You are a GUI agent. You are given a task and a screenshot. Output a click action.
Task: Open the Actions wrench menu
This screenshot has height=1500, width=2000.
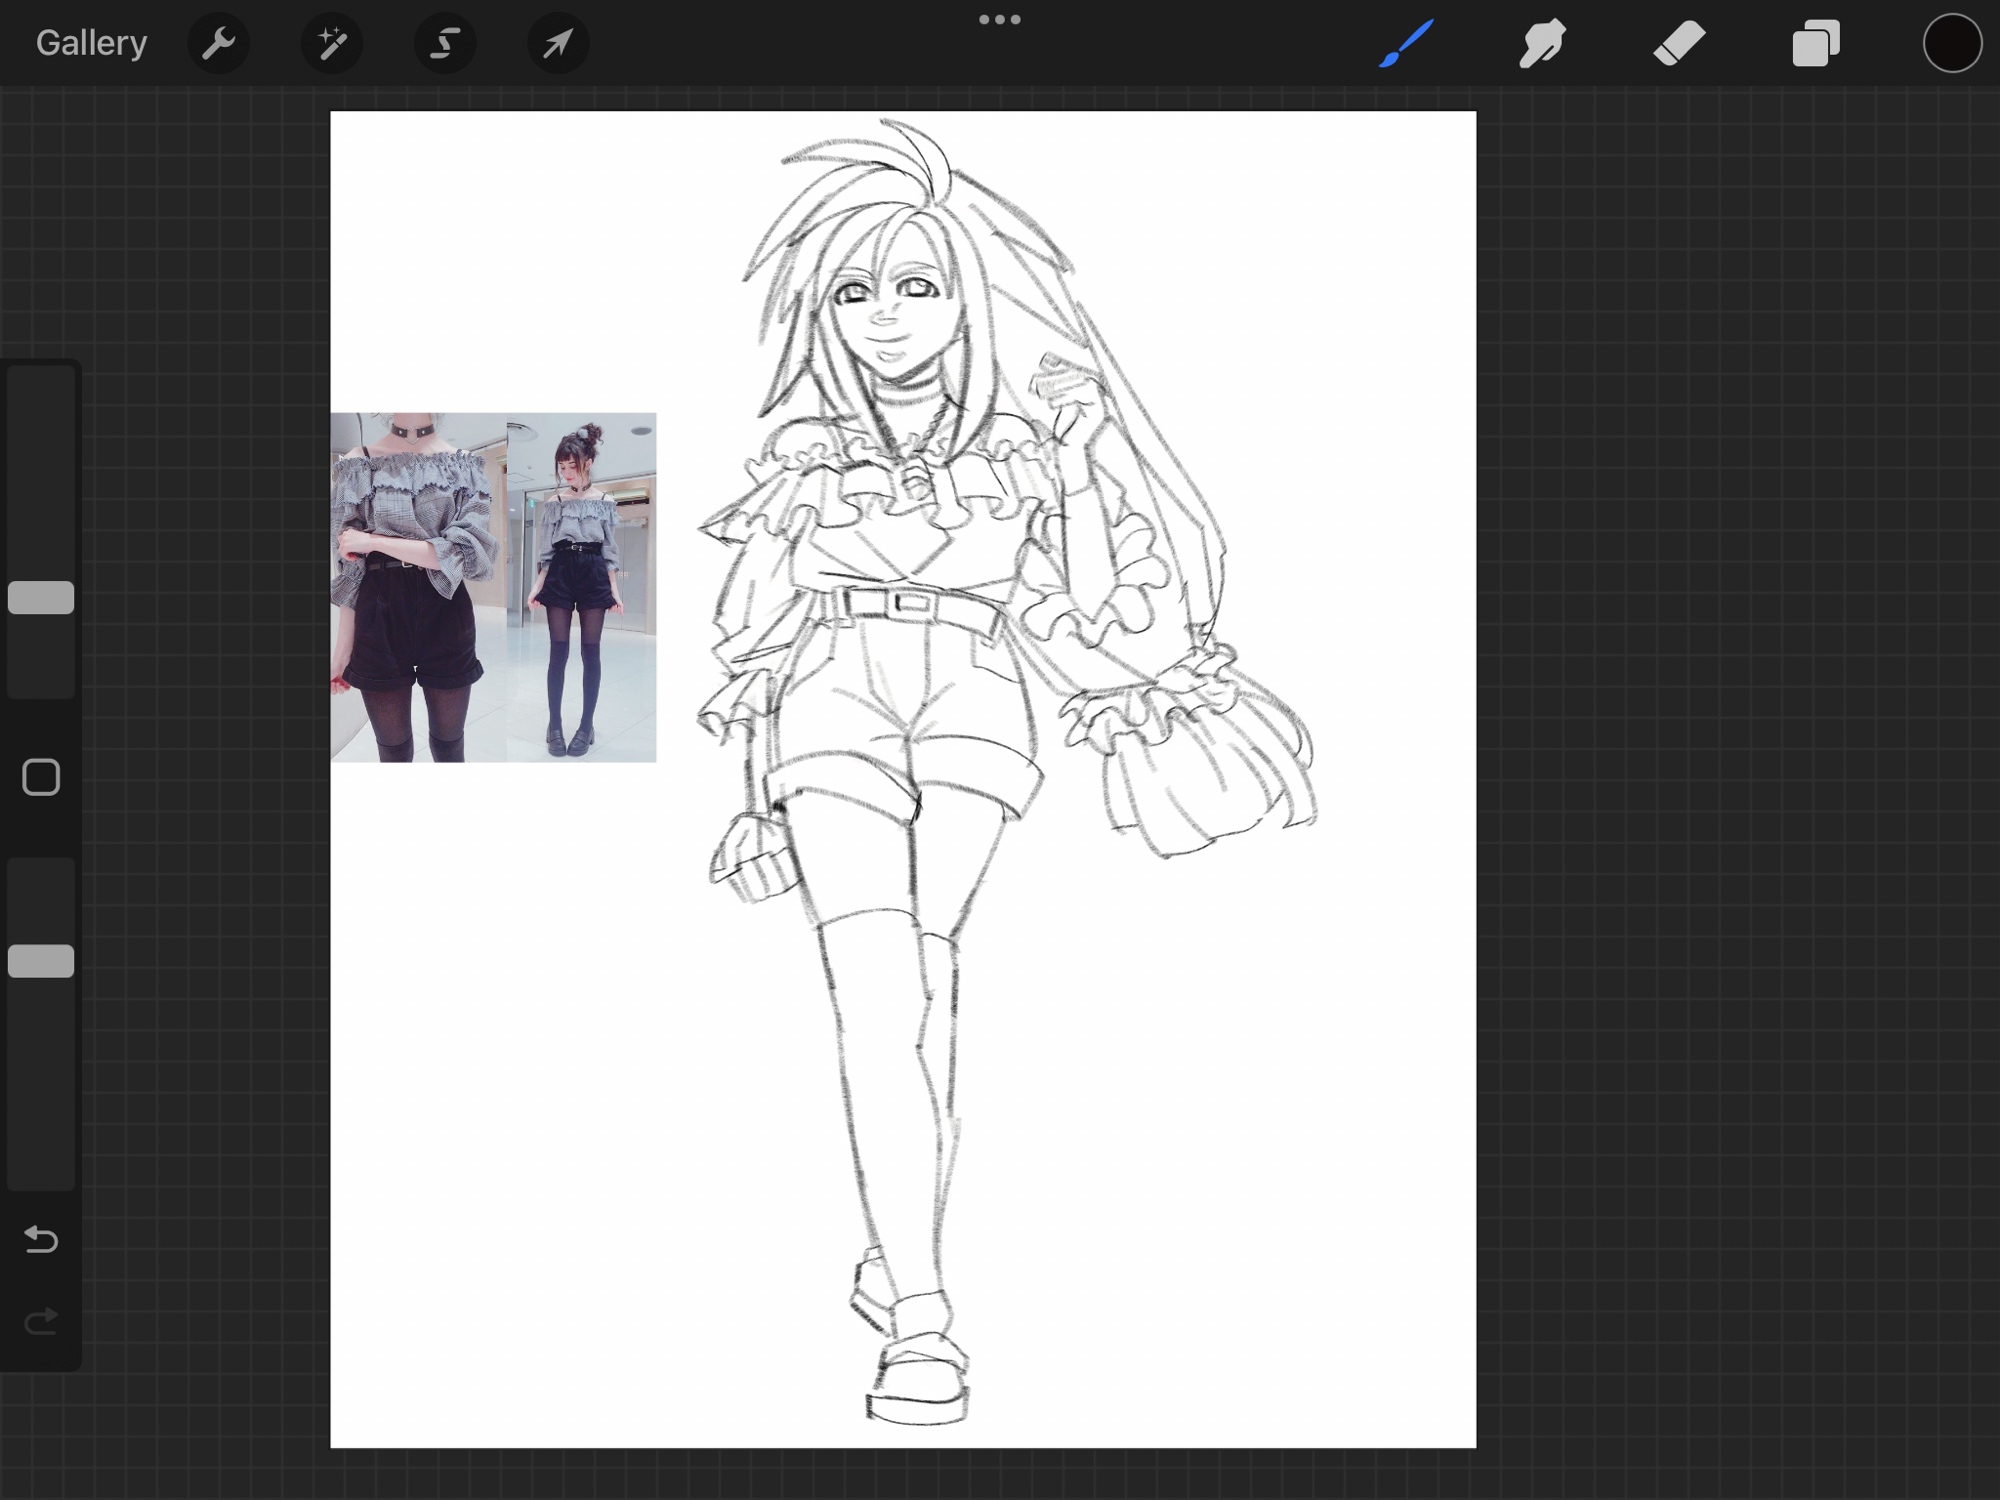point(218,43)
